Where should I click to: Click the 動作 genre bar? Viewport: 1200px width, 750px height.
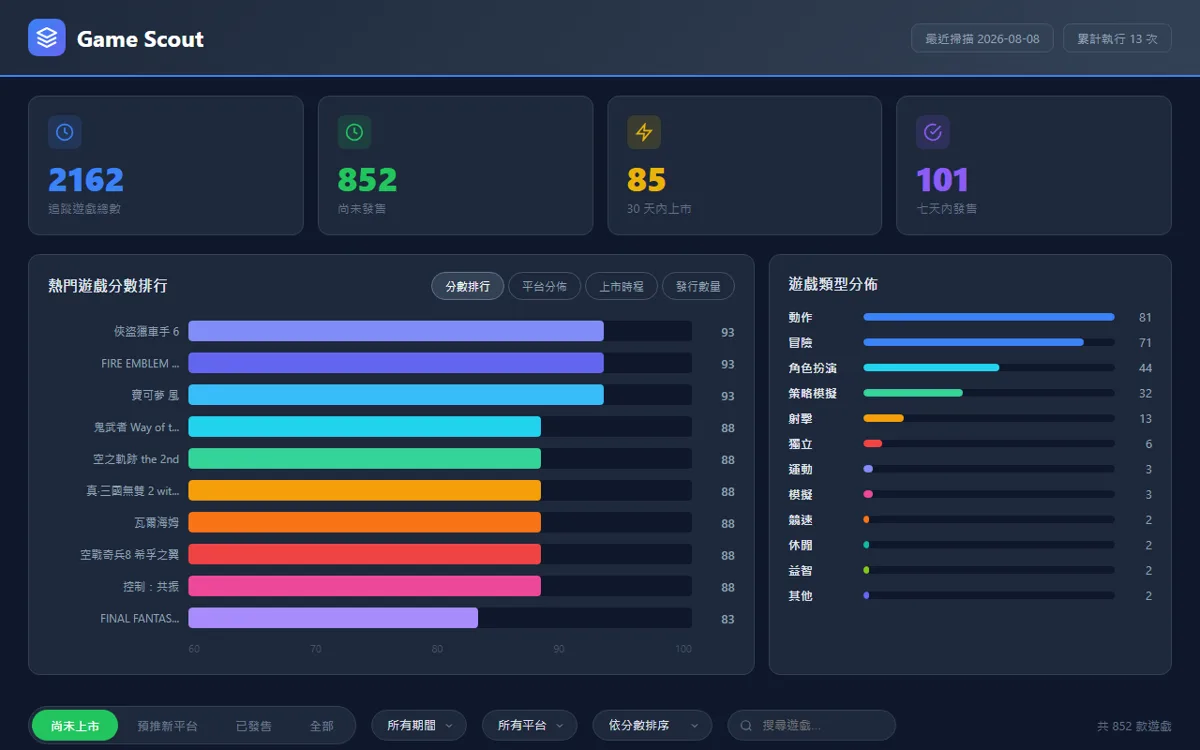coord(989,317)
